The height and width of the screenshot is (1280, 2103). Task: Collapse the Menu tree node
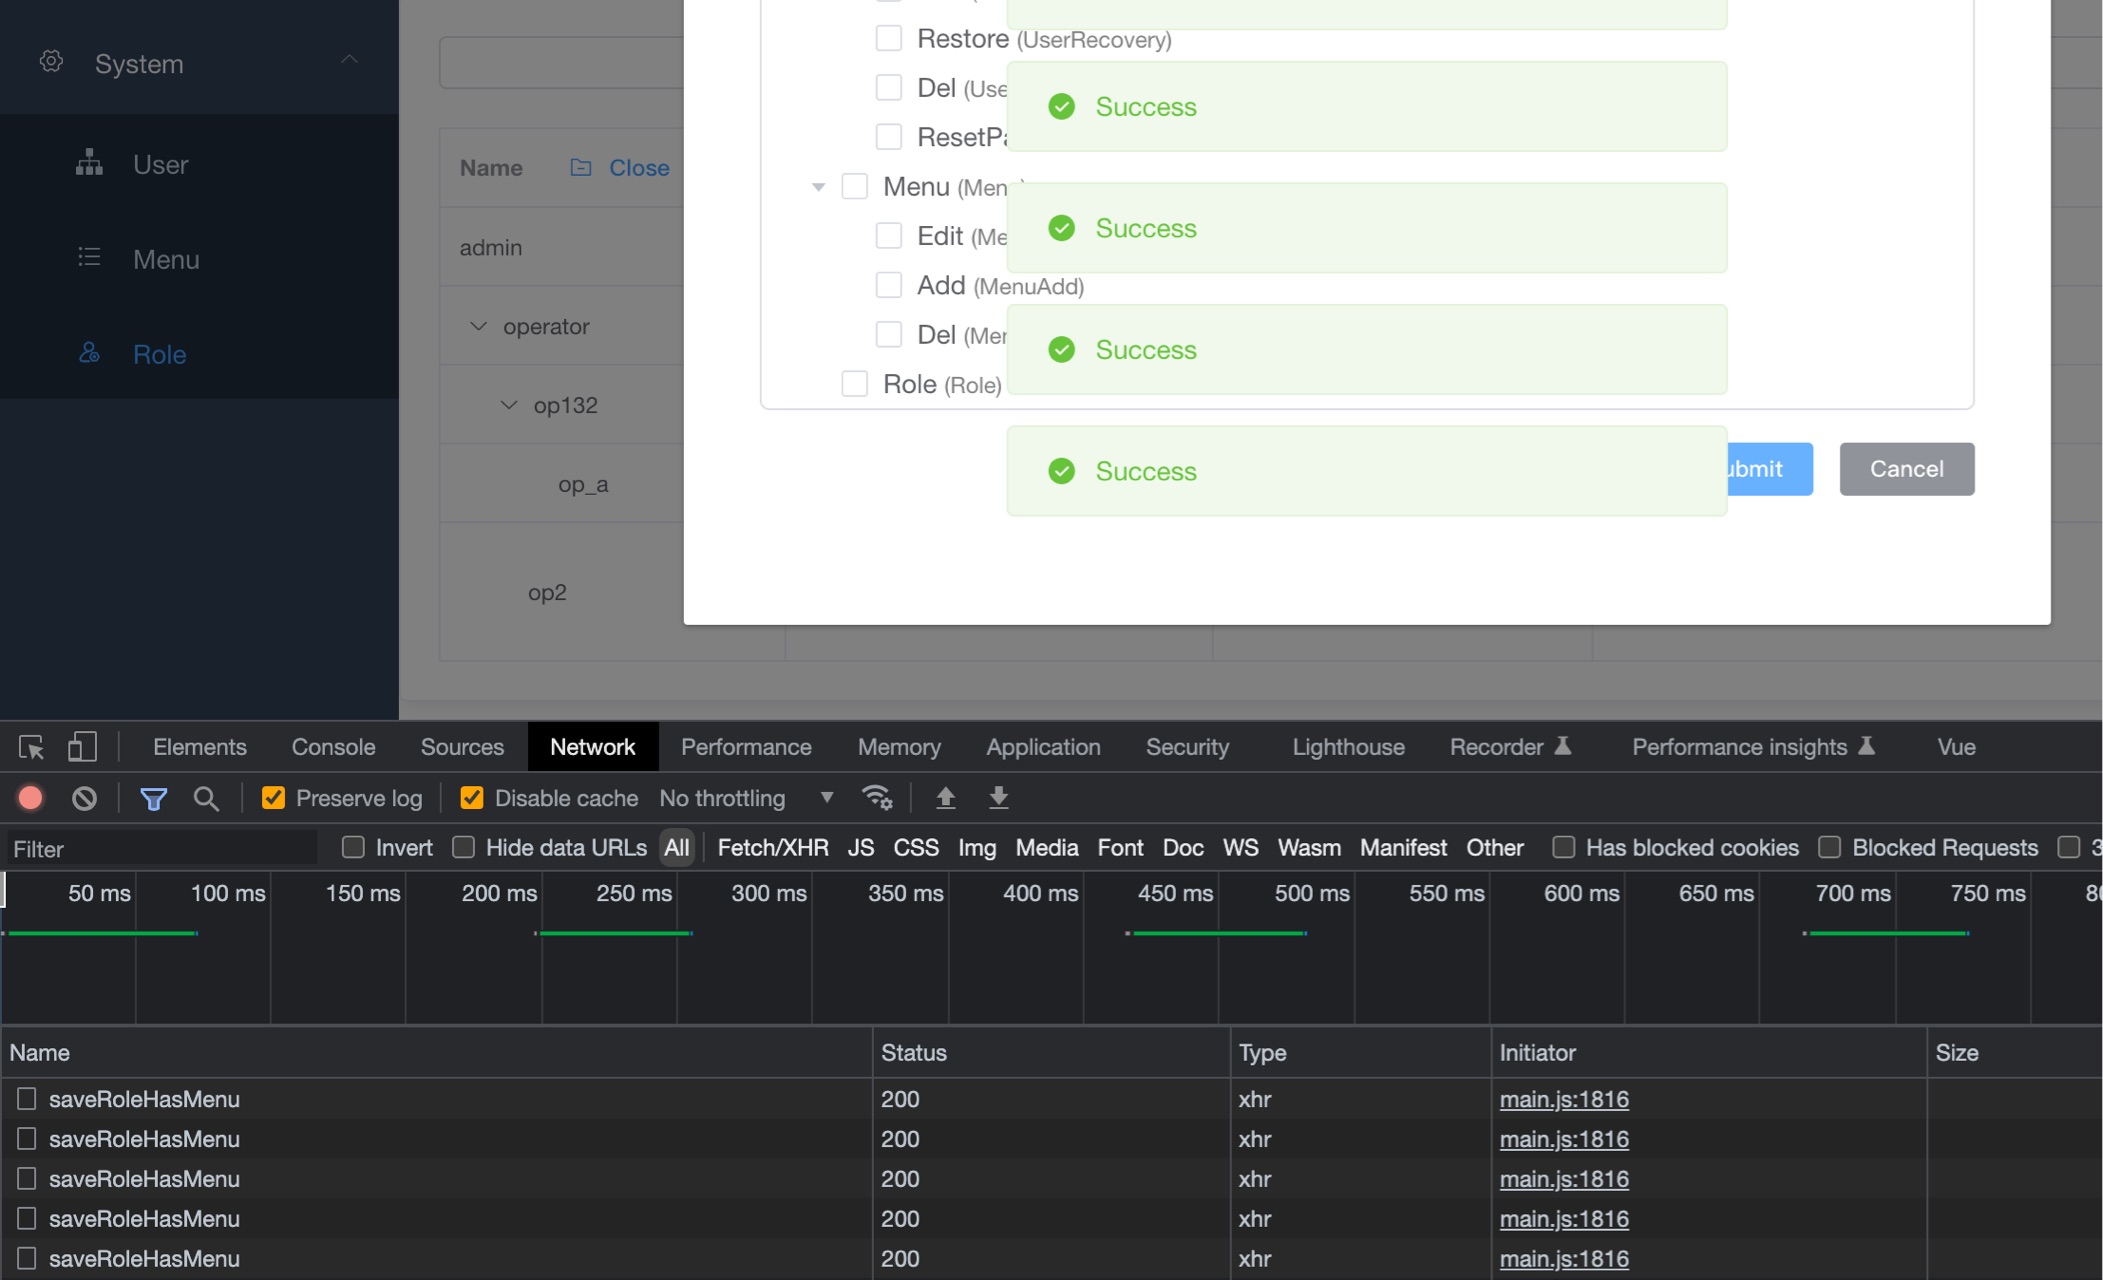[818, 187]
